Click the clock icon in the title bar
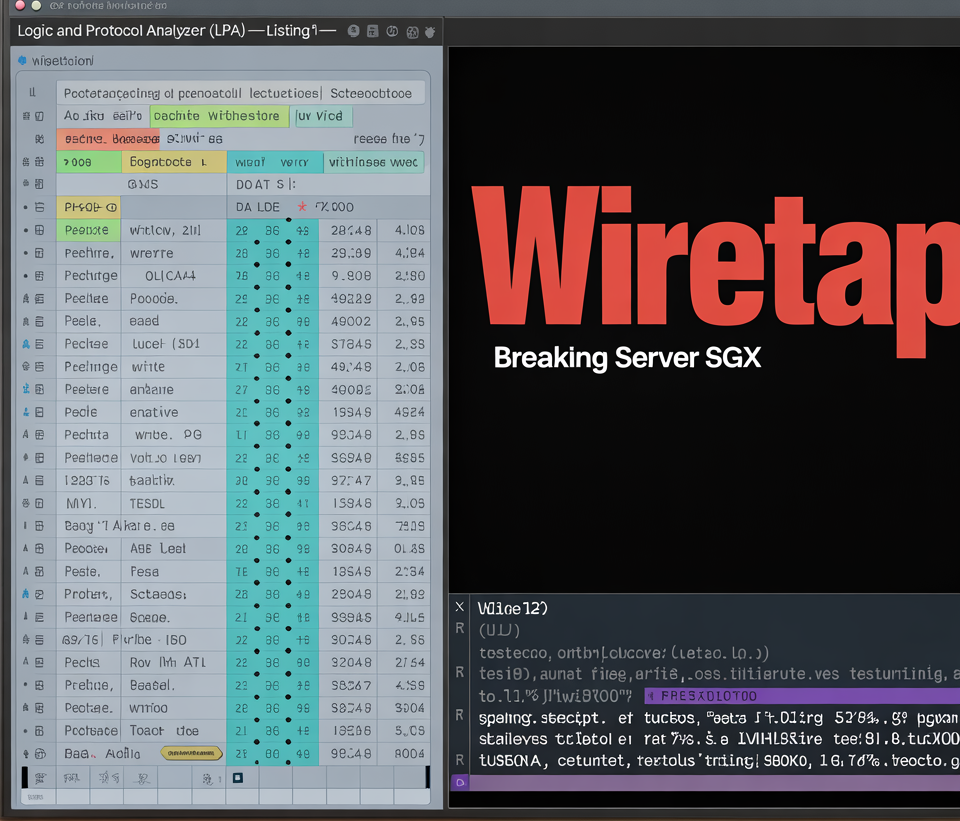The image size is (960, 821). tap(390, 31)
